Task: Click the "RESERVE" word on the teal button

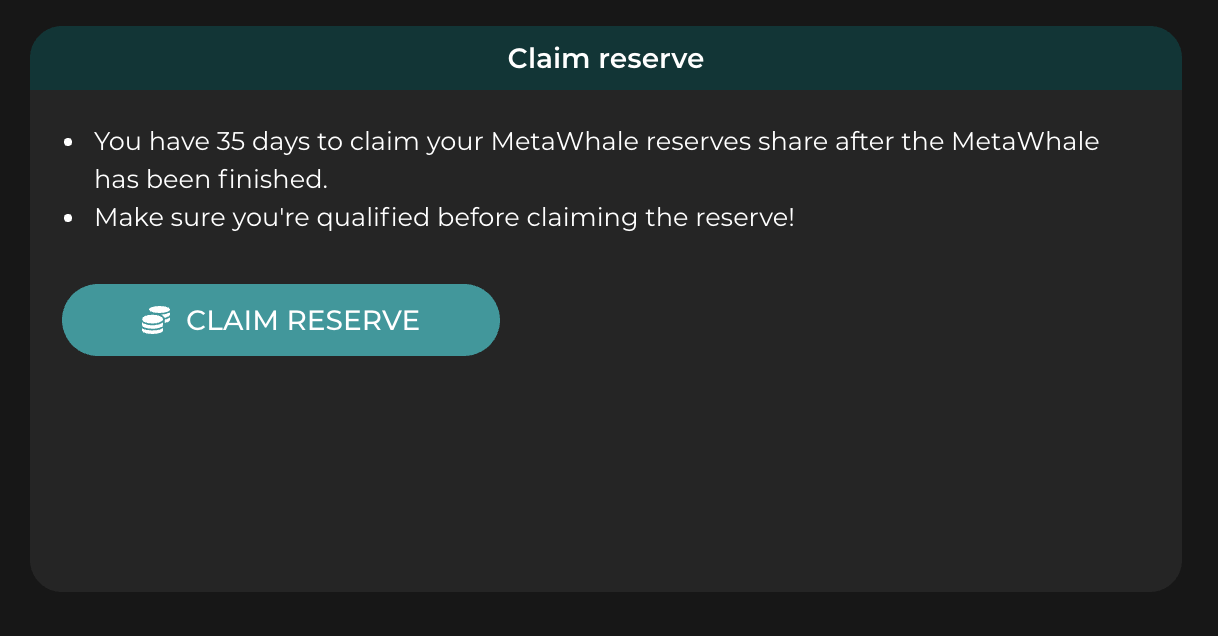Action: pos(353,320)
